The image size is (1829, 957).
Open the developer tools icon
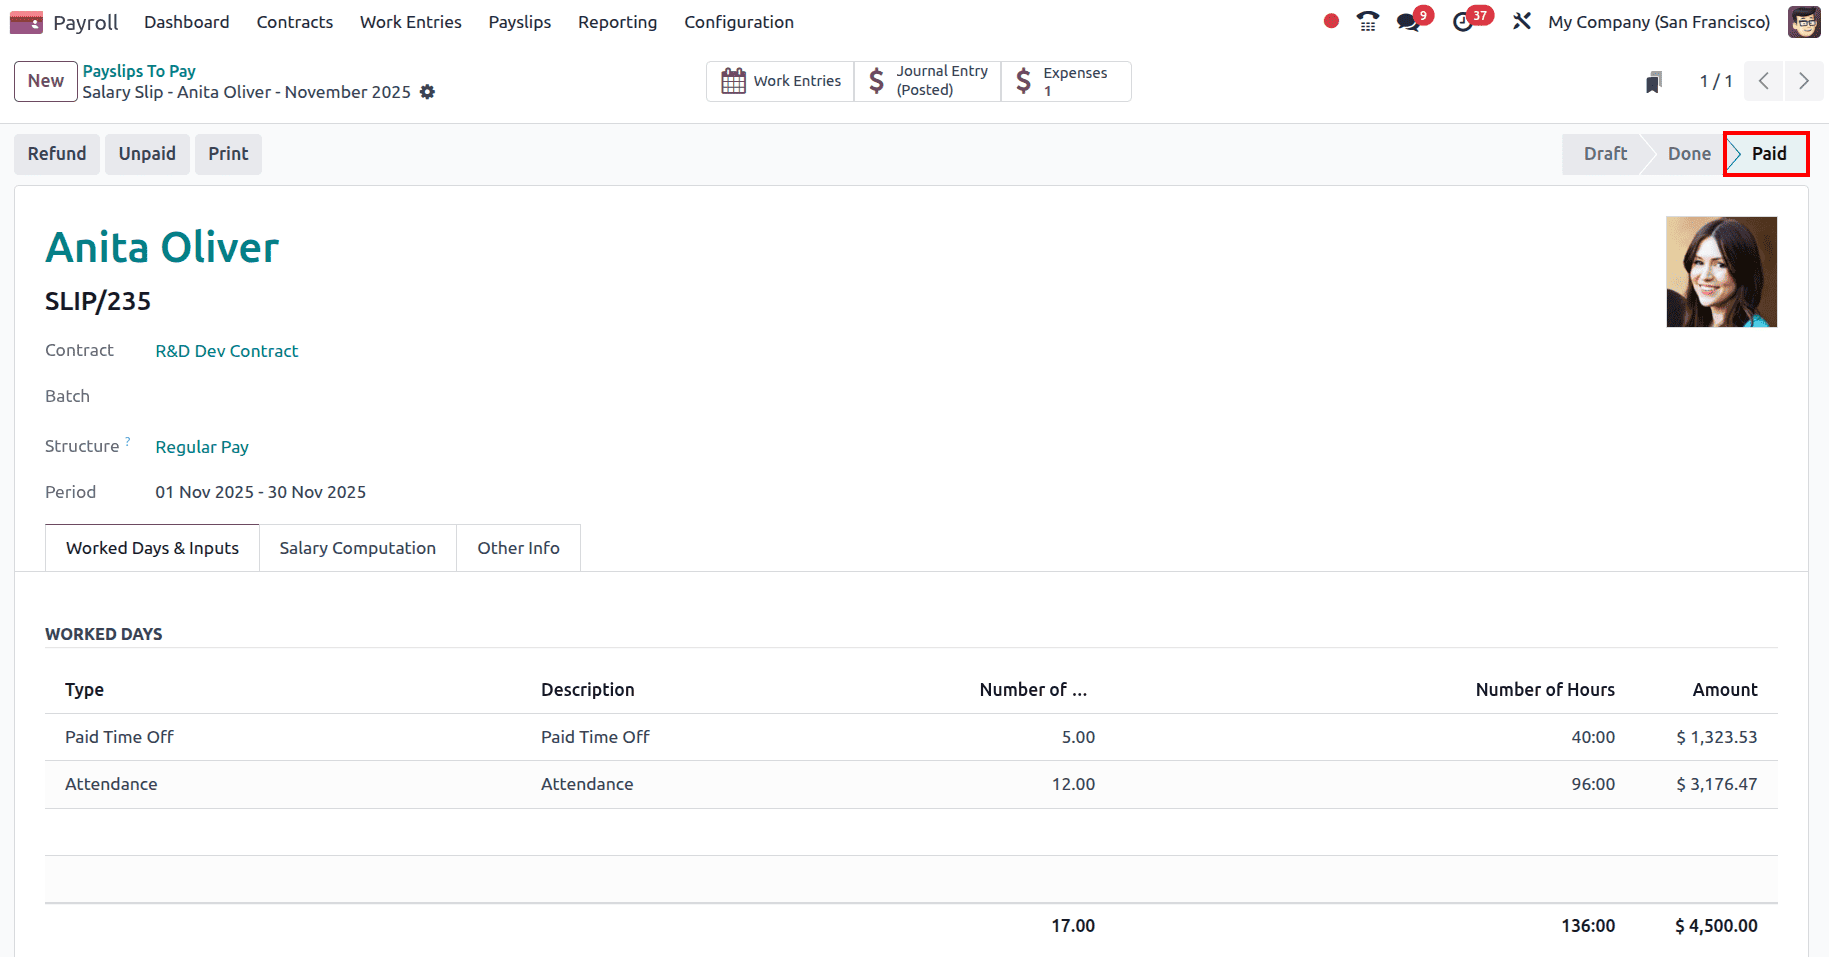(x=1521, y=21)
